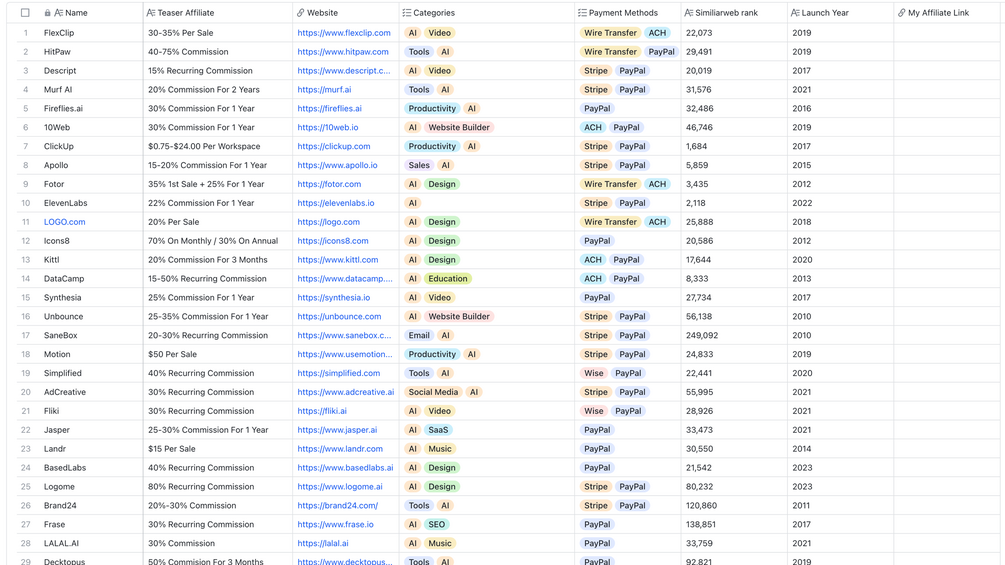Open the jasper.ai link
Viewport: 1005px width, 565px height.
coord(337,430)
